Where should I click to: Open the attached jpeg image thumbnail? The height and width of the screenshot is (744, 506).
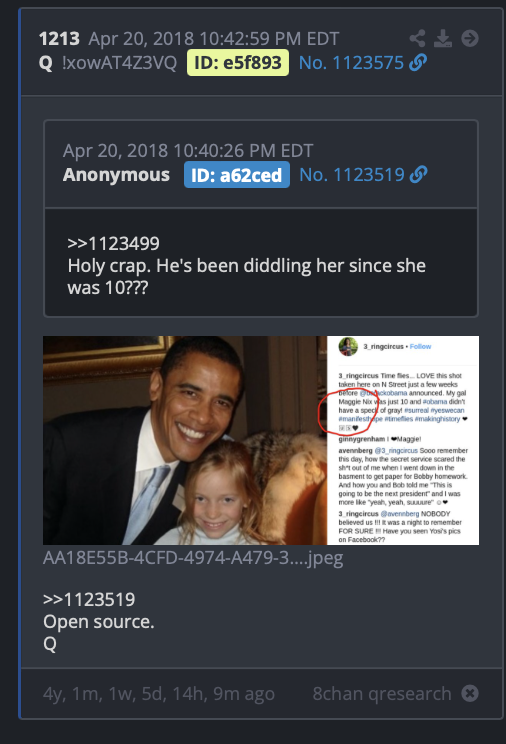261,440
